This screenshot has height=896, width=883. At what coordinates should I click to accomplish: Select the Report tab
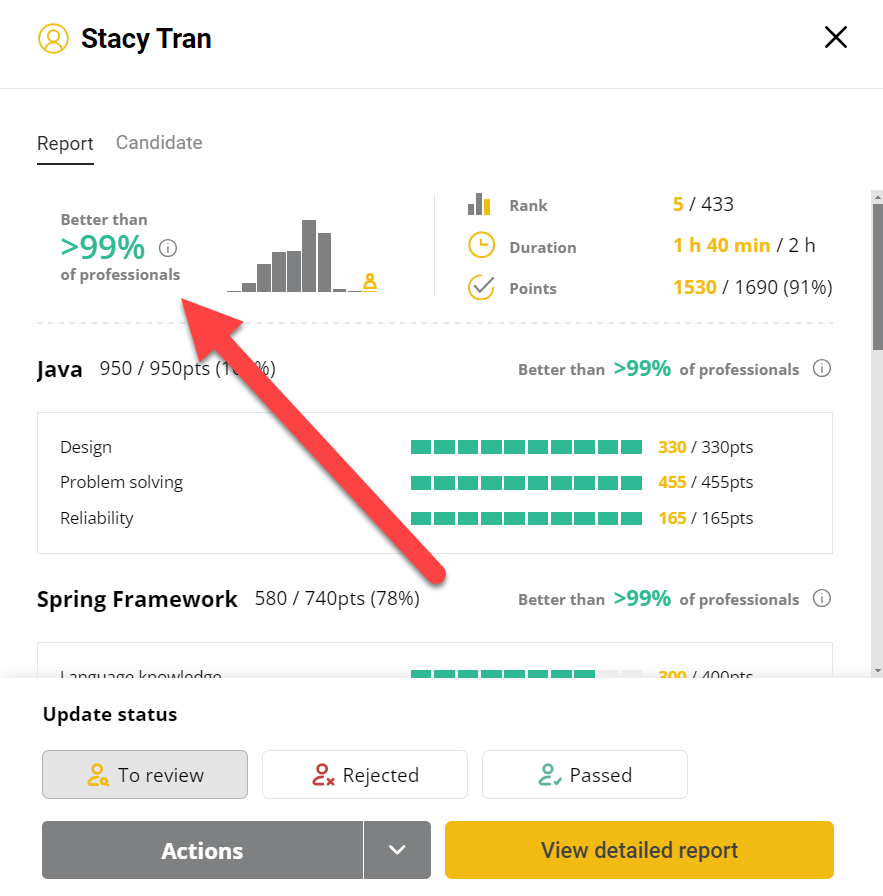click(65, 144)
